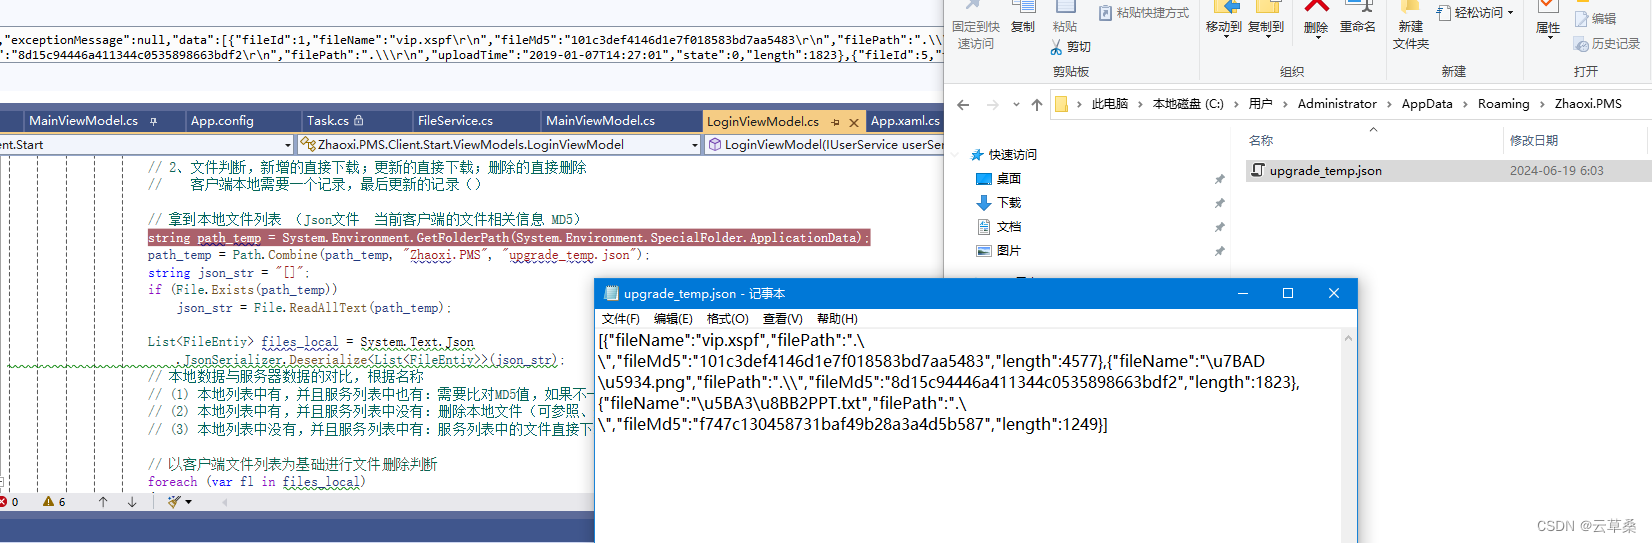Expand the Move to dropdown arrow
This screenshot has height=543, width=1652.
point(1224,38)
